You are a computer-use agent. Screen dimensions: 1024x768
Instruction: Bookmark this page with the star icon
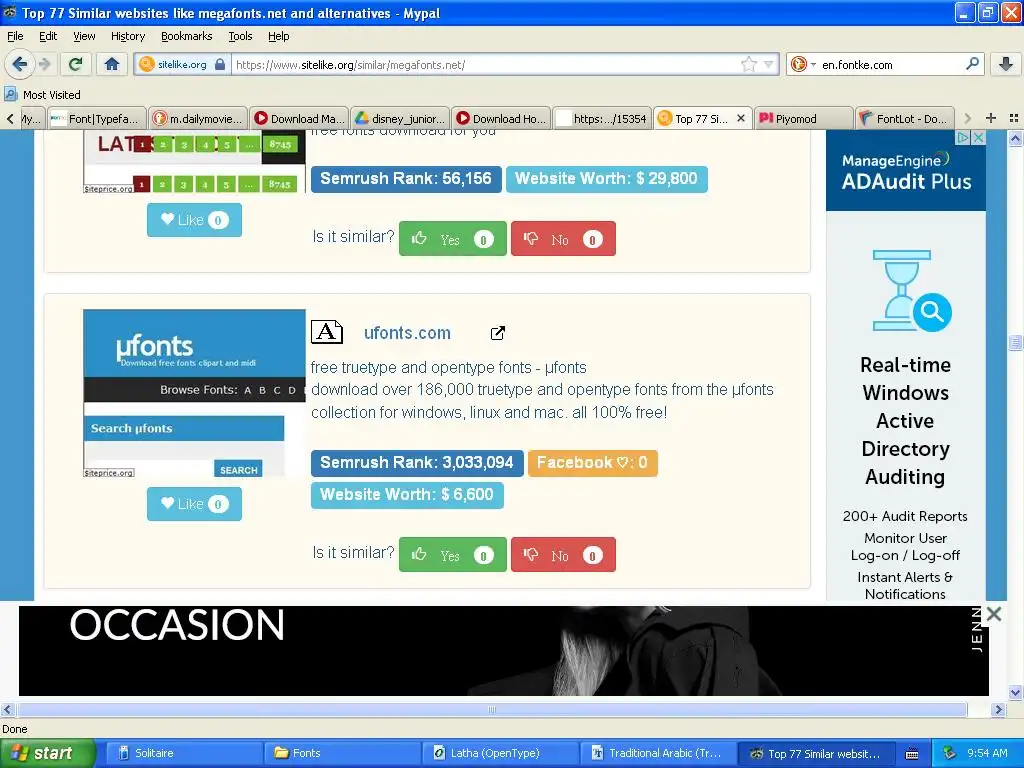pos(749,64)
